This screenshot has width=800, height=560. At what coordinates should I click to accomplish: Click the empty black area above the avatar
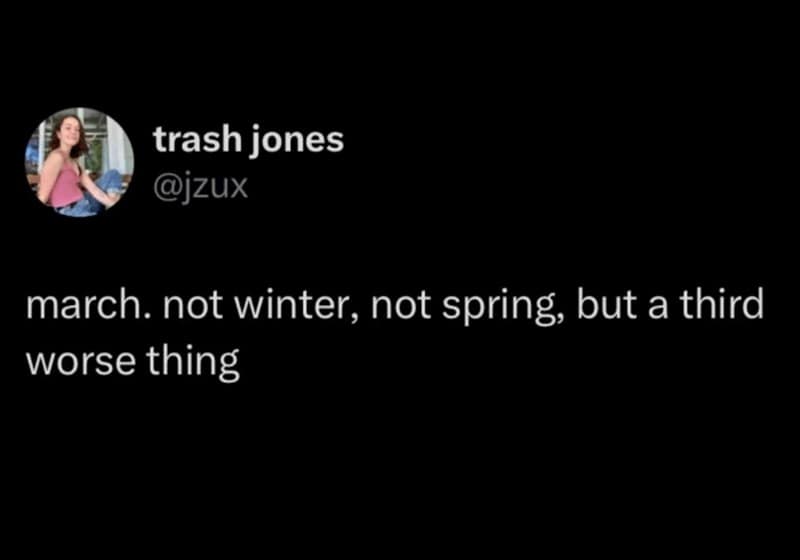[79, 50]
